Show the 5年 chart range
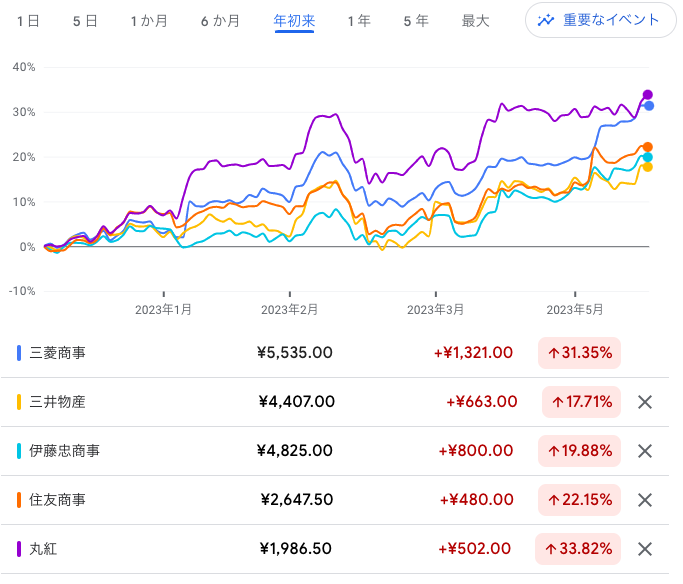683x584 pixels. pyautogui.click(x=416, y=21)
